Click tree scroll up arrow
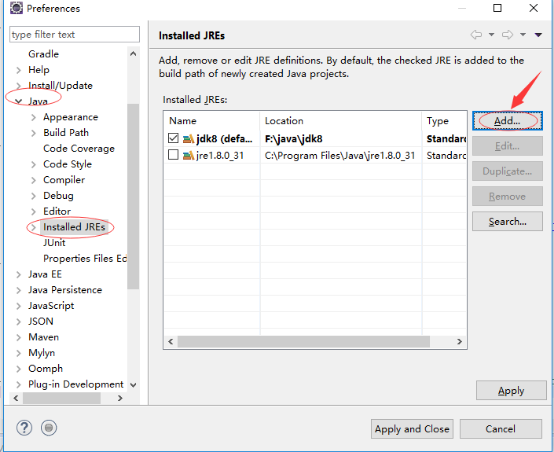This screenshot has height=452, width=554. point(133,54)
